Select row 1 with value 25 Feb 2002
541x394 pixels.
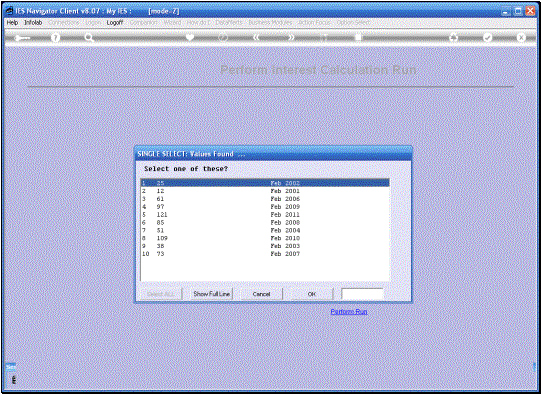click(x=265, y=183)
